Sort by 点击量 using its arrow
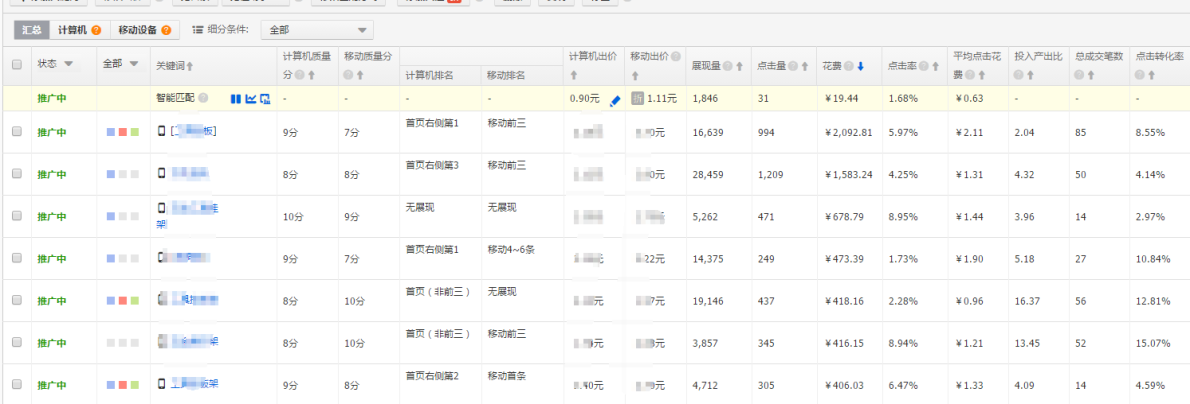The image size is (1190, 404). pyautogui.click(x=804, y=66)
